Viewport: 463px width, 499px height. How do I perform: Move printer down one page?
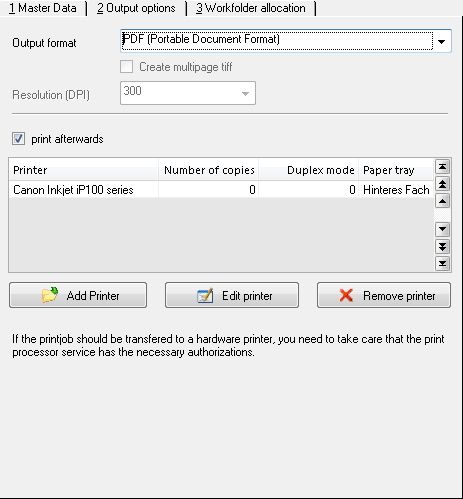coord(442,246)
